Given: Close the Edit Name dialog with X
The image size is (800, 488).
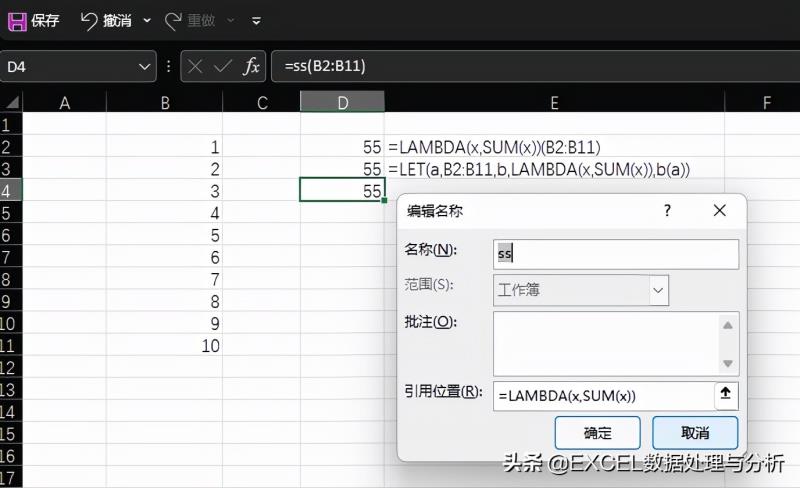Looking at the screenshot, I should (720, 210).
